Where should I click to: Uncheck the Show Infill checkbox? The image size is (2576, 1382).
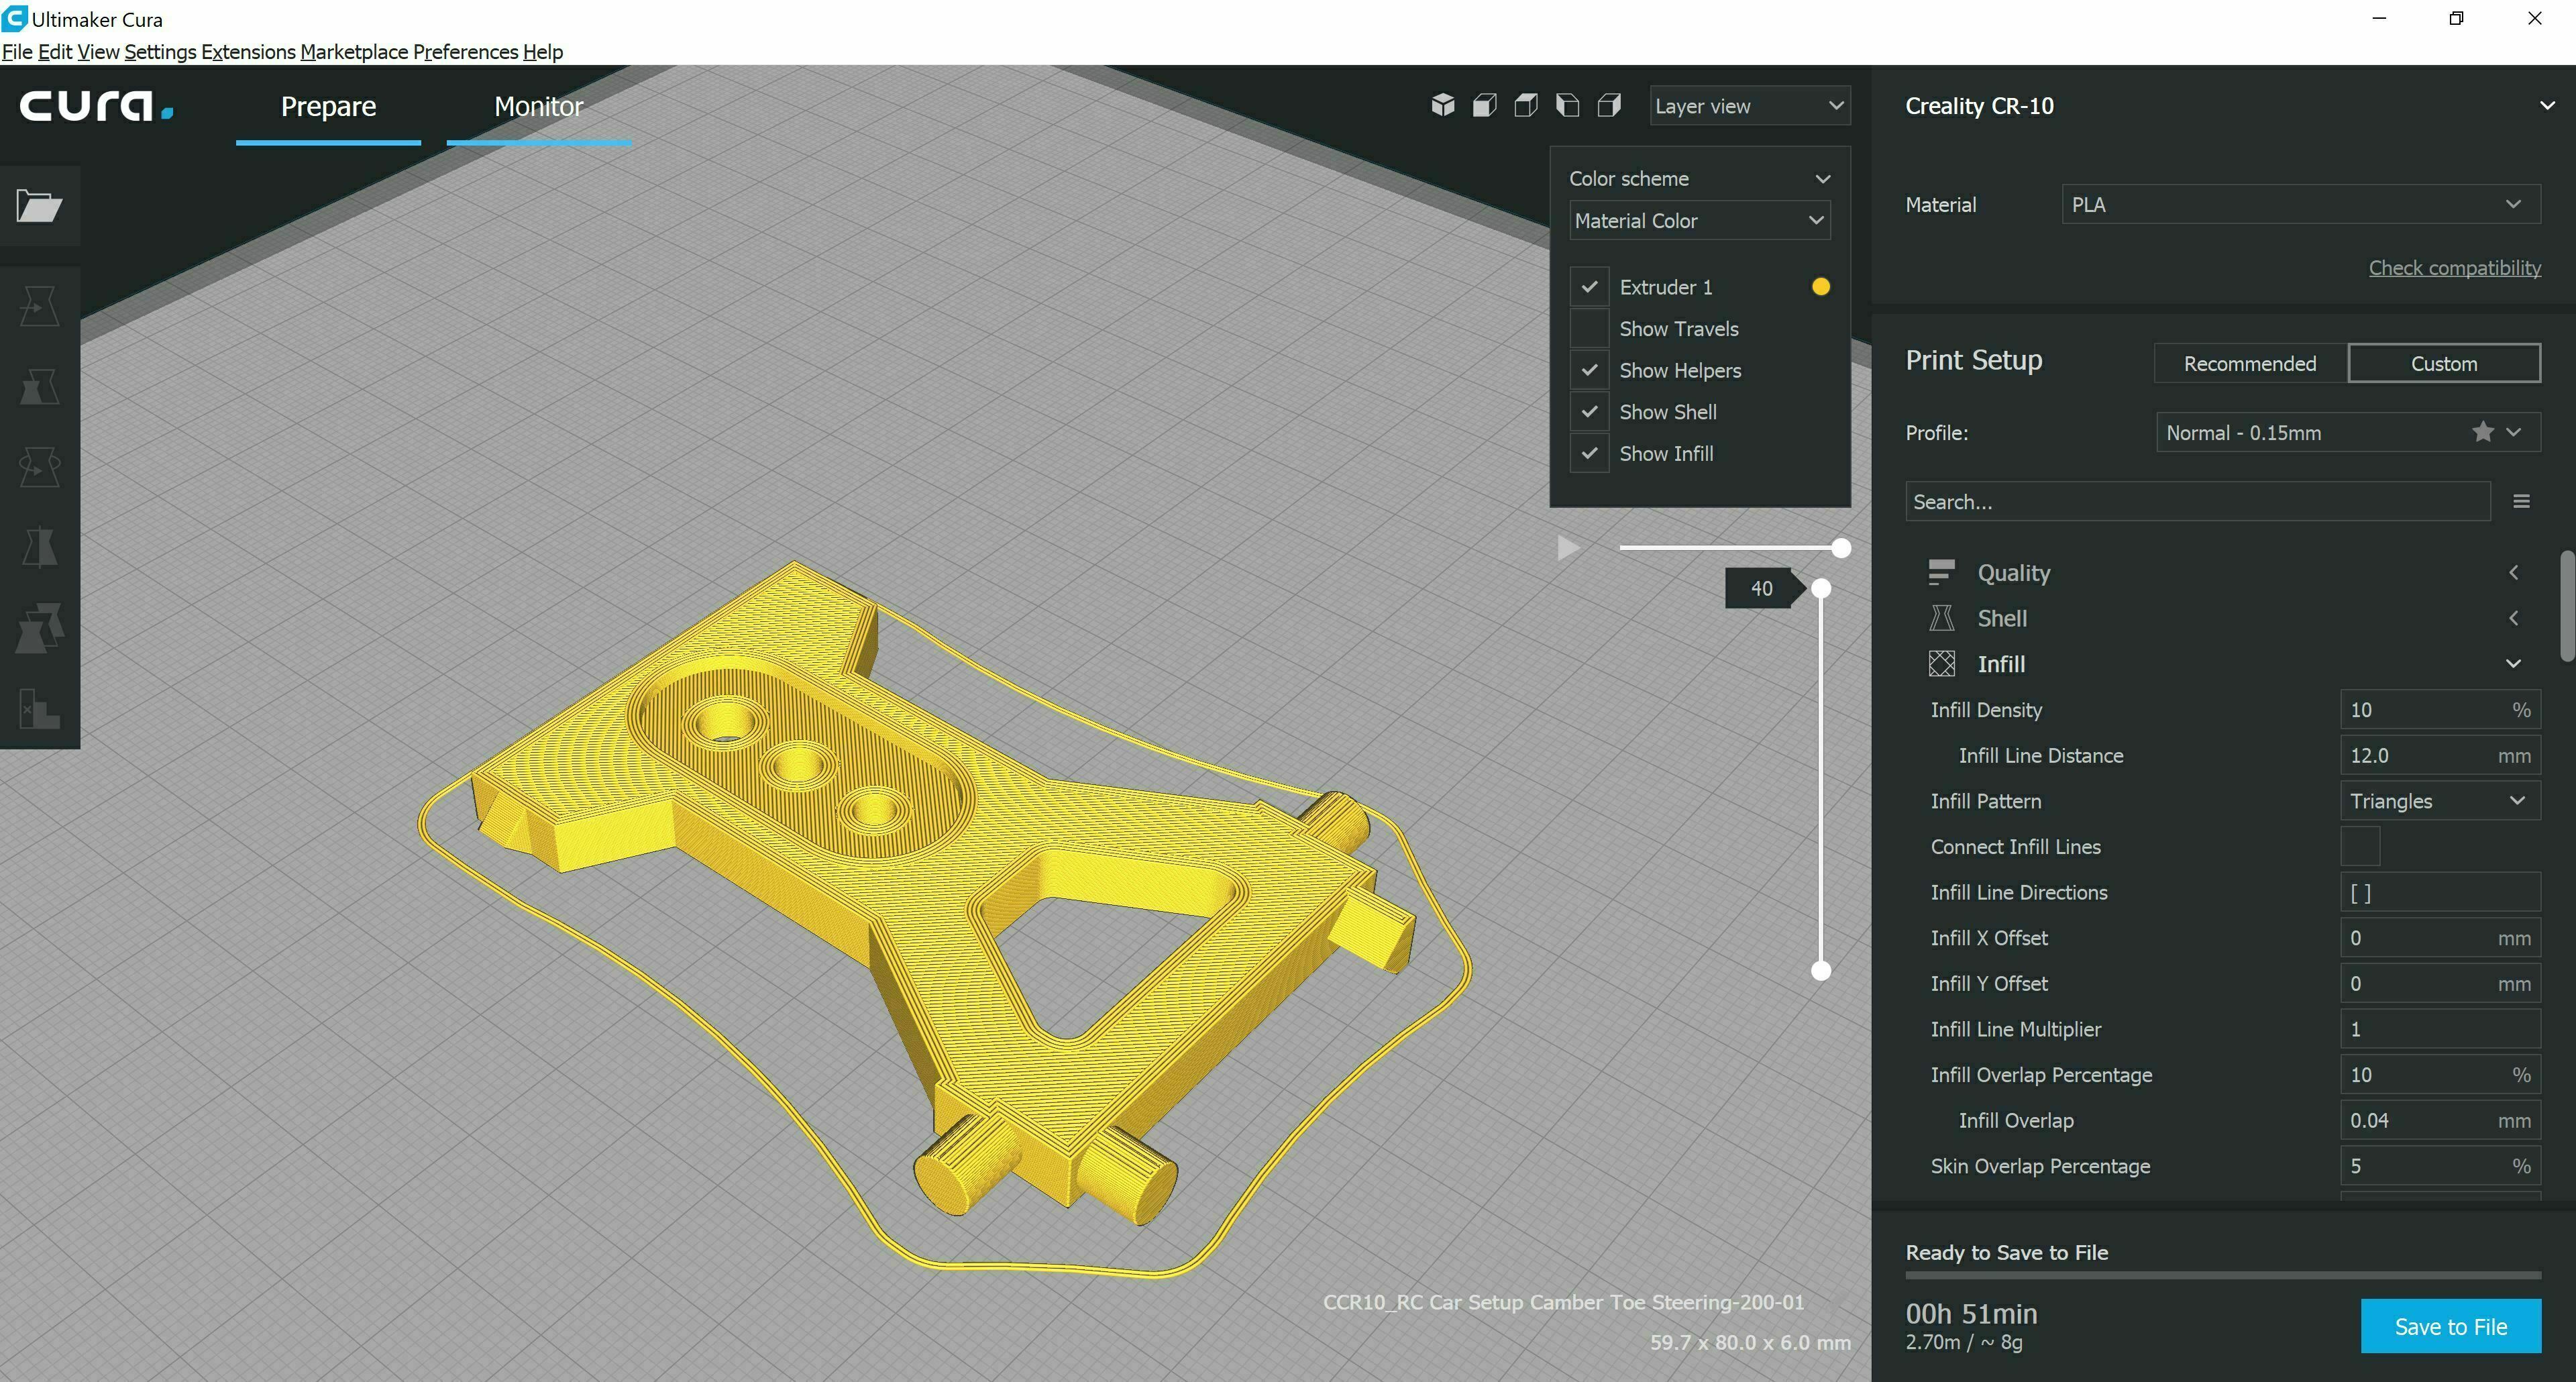(x=1589, y=454)
